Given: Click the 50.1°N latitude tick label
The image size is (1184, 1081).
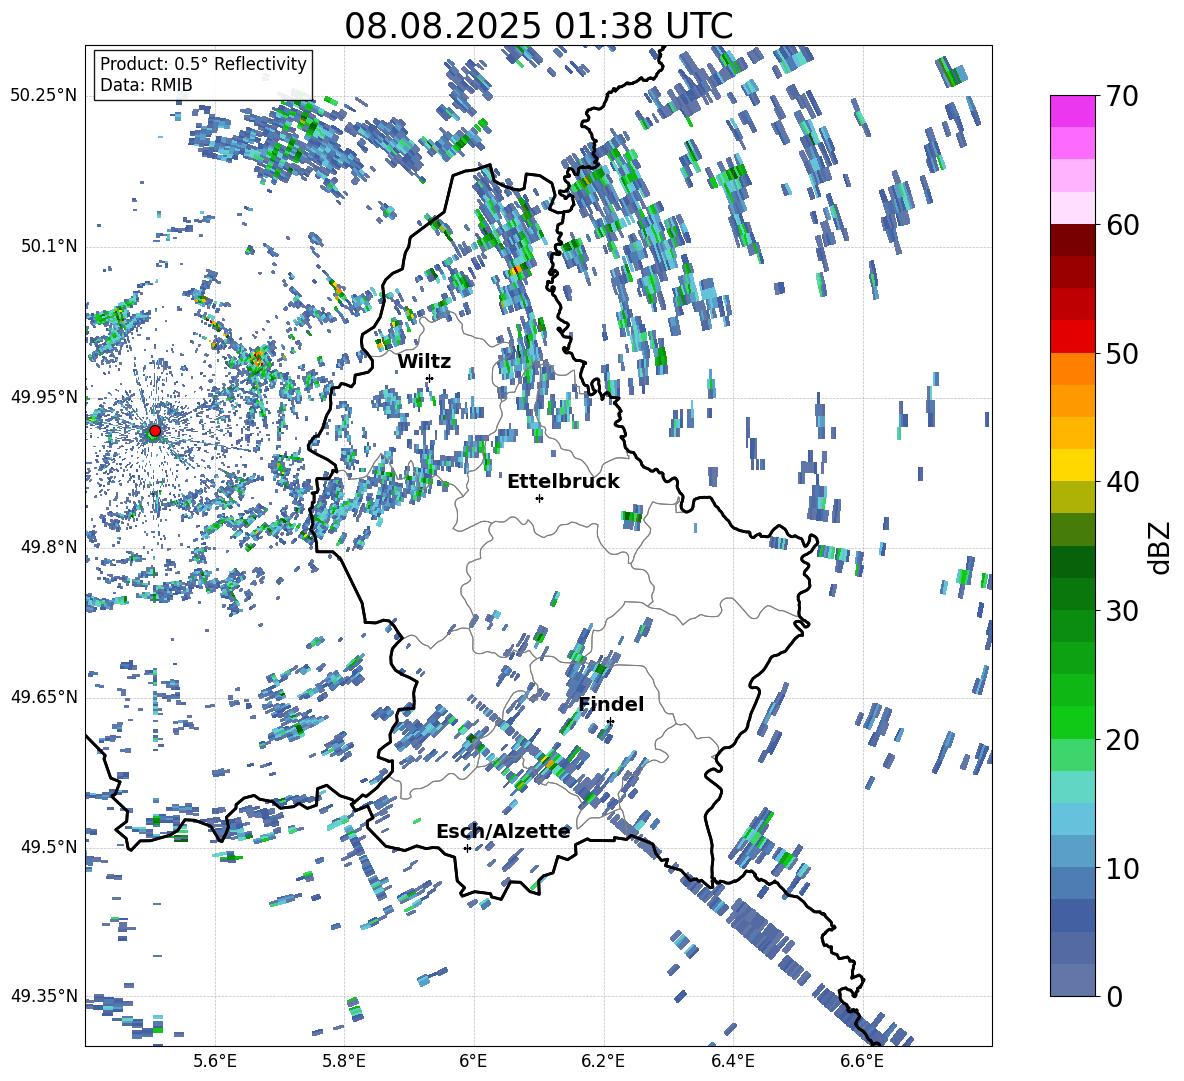Looking at the screenshot, I should [48, 247].
